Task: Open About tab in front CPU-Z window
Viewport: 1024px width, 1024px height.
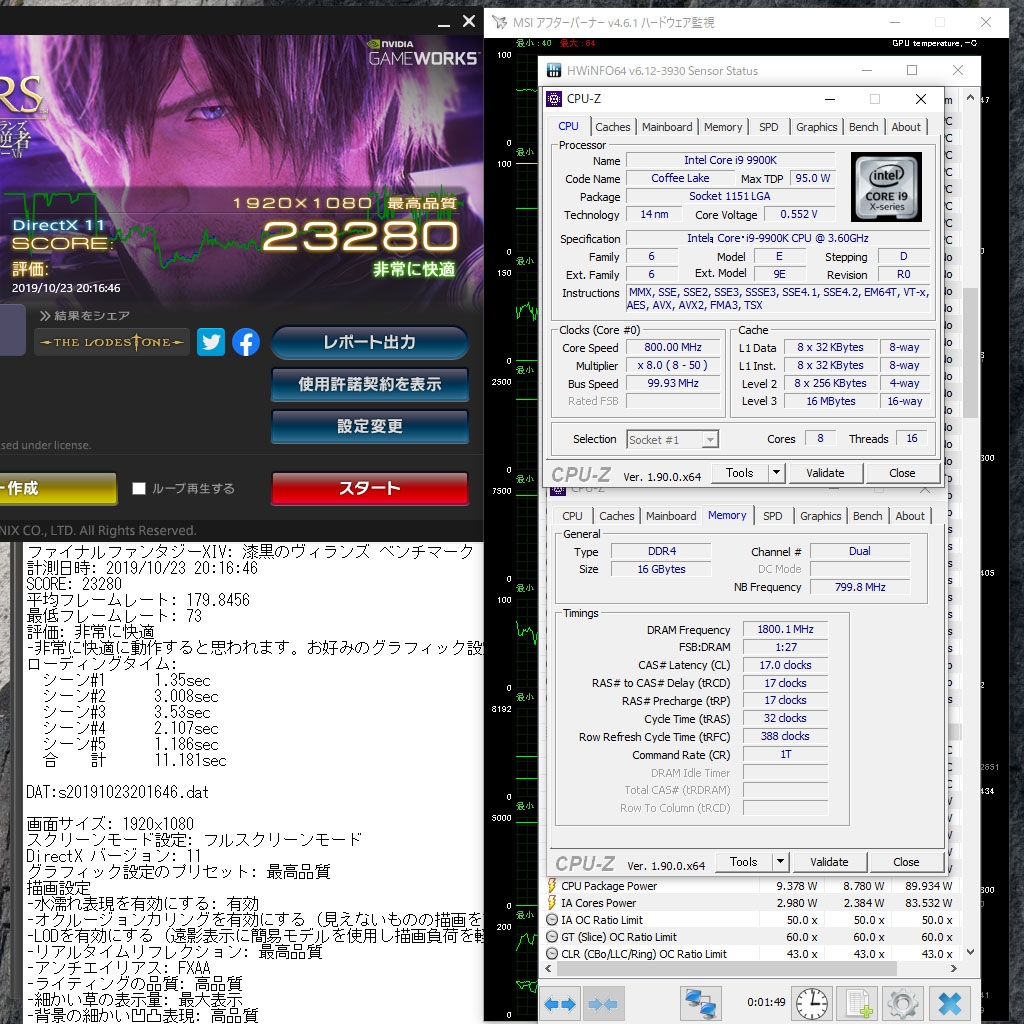Action: coord(906,127)
